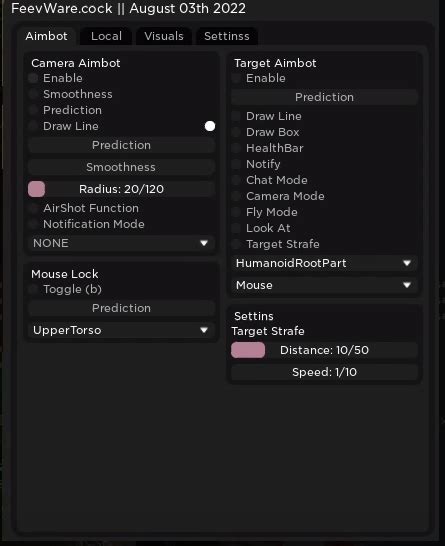Open the Visuals tab

[164, 36]
